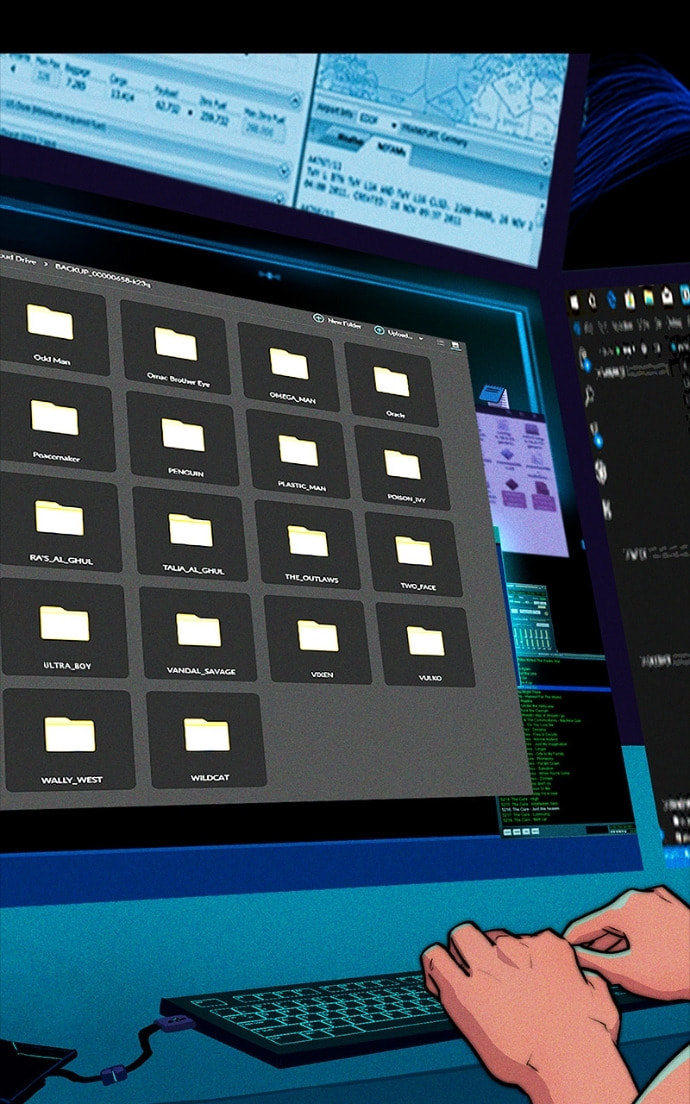The height and width of the screenshot is (1104, 690).
Task: Open the Odd Man folder
Action: click(x=52, y=325)
